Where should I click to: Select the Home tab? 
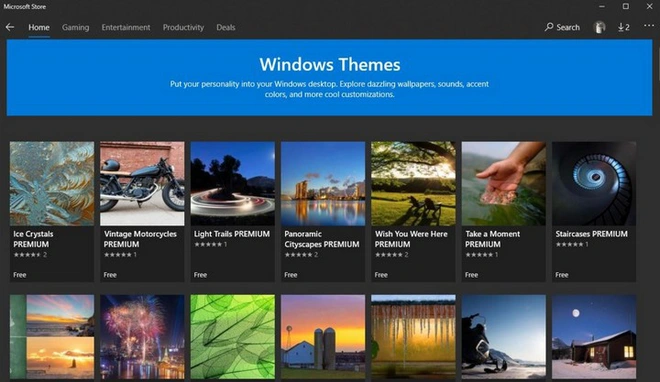[x=39, y=27]
